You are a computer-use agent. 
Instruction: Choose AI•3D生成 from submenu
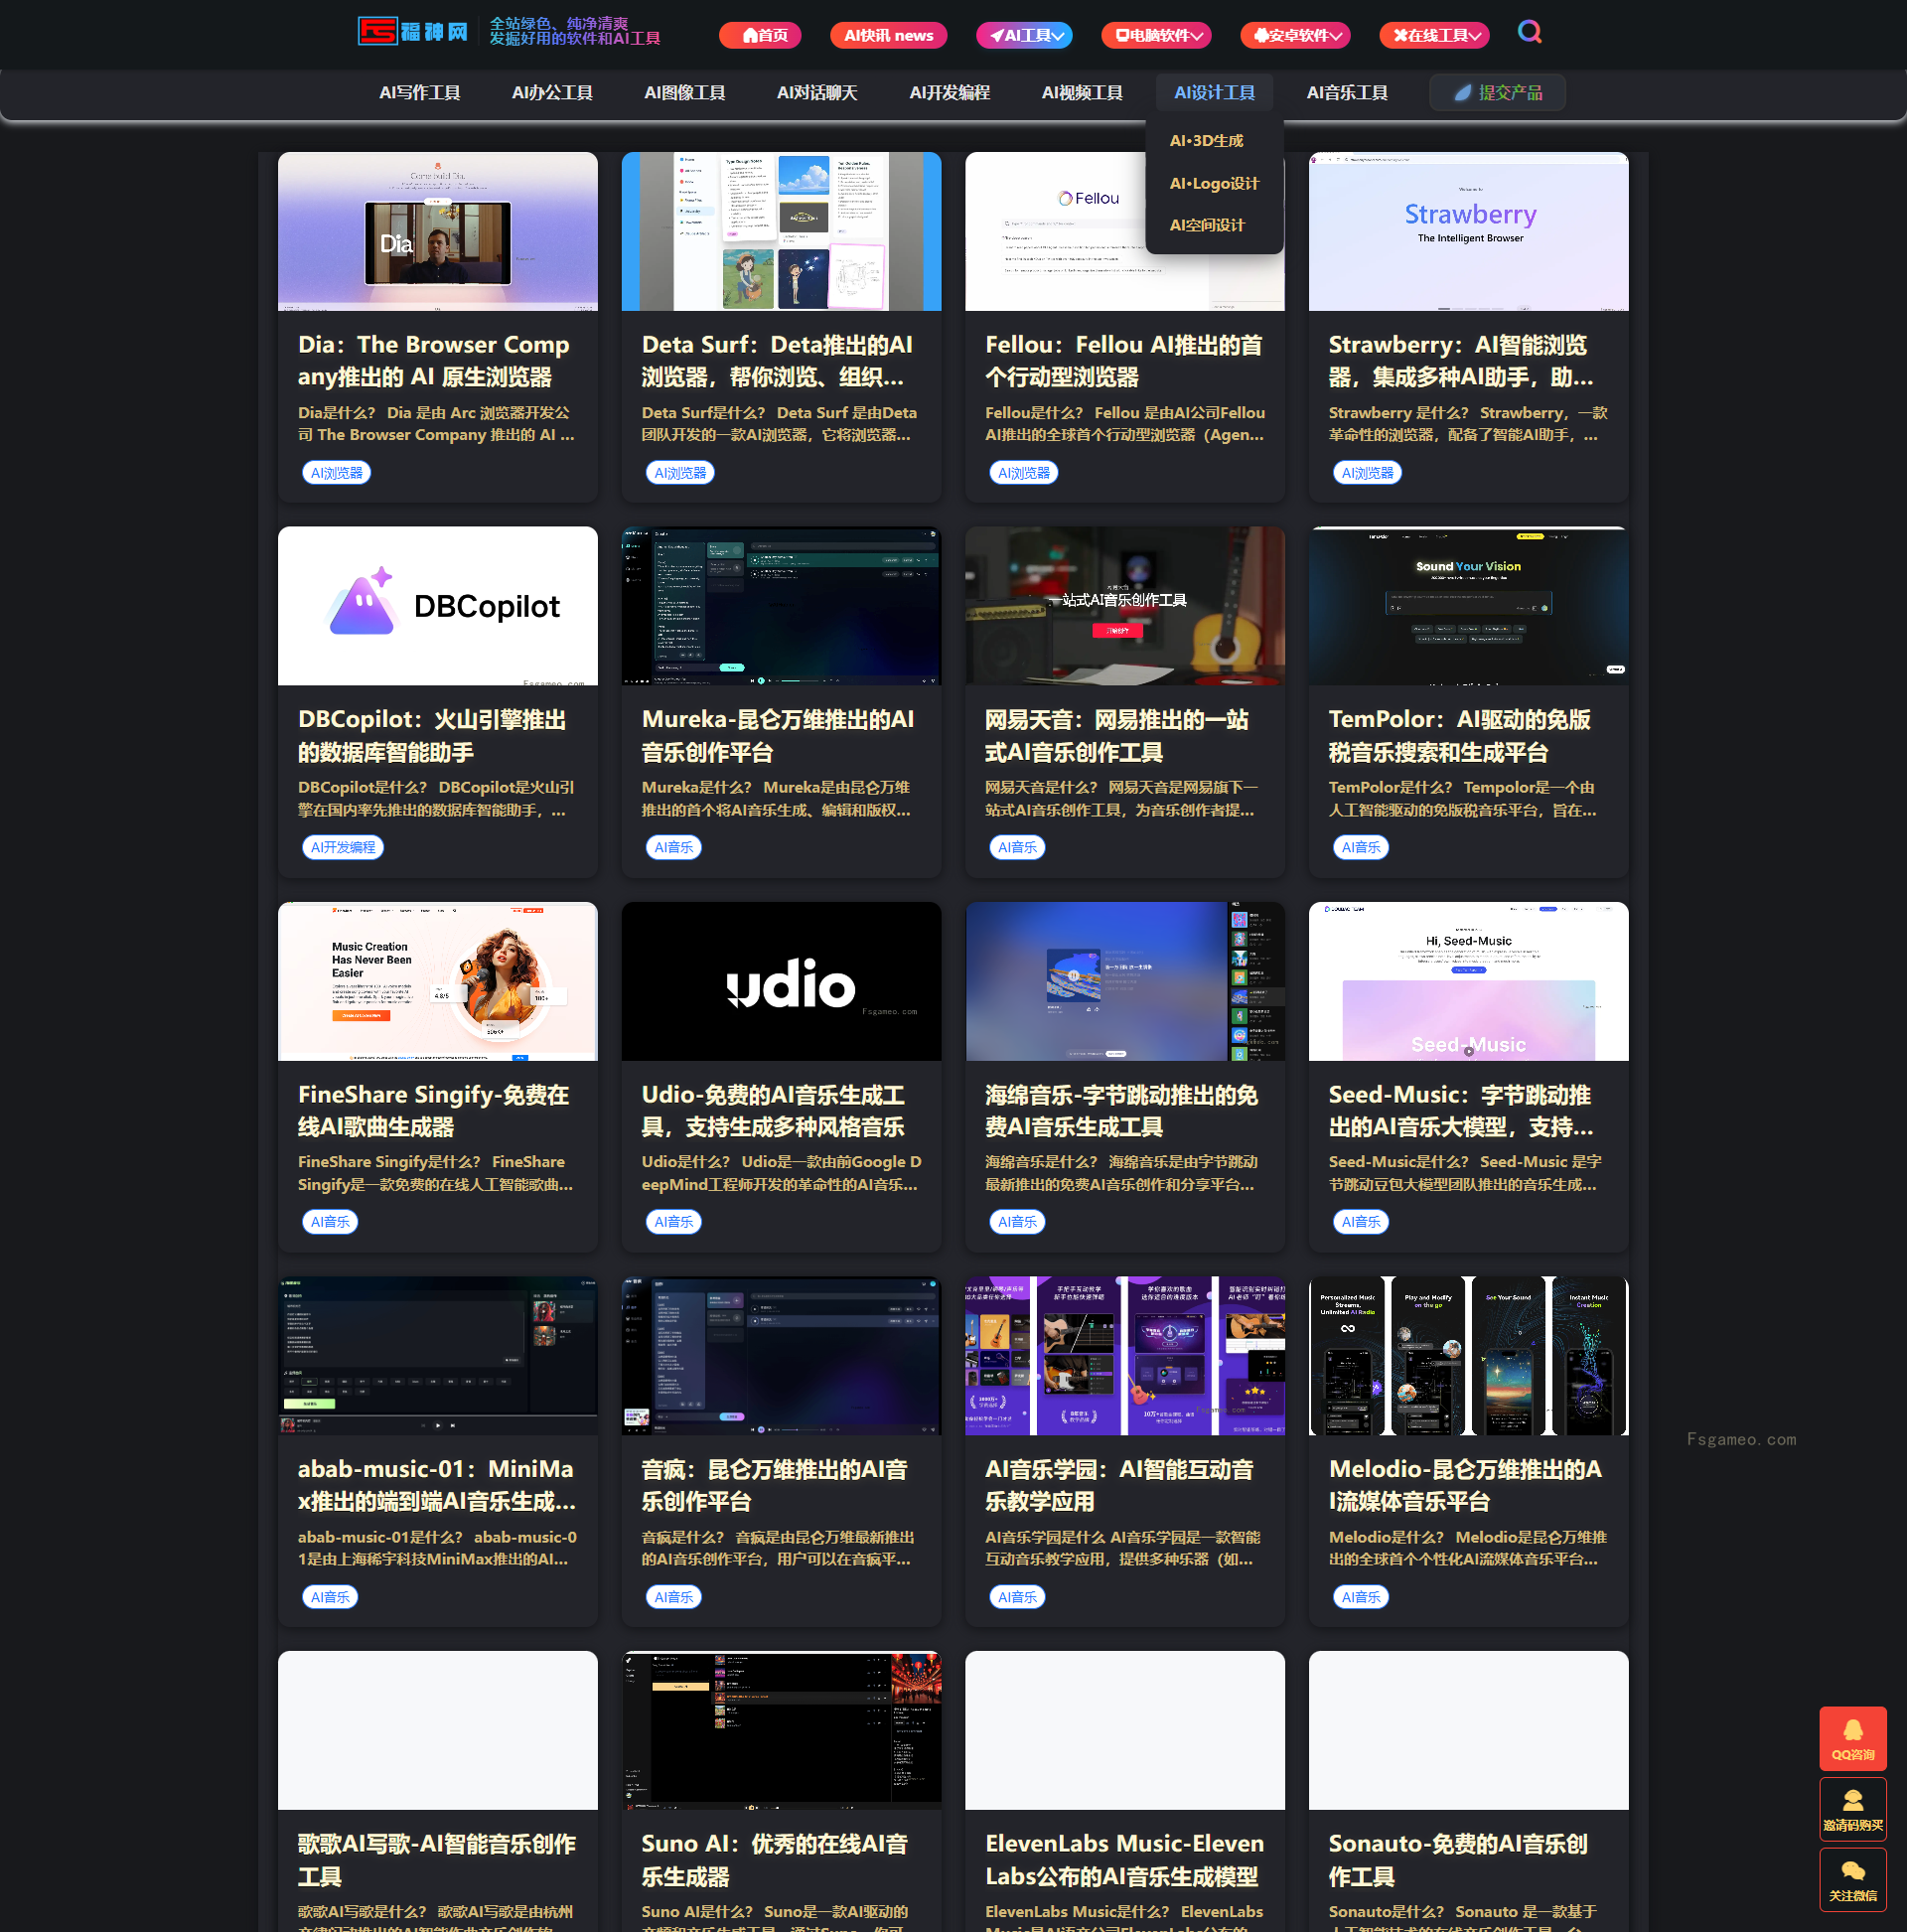tap(1206, 141)
